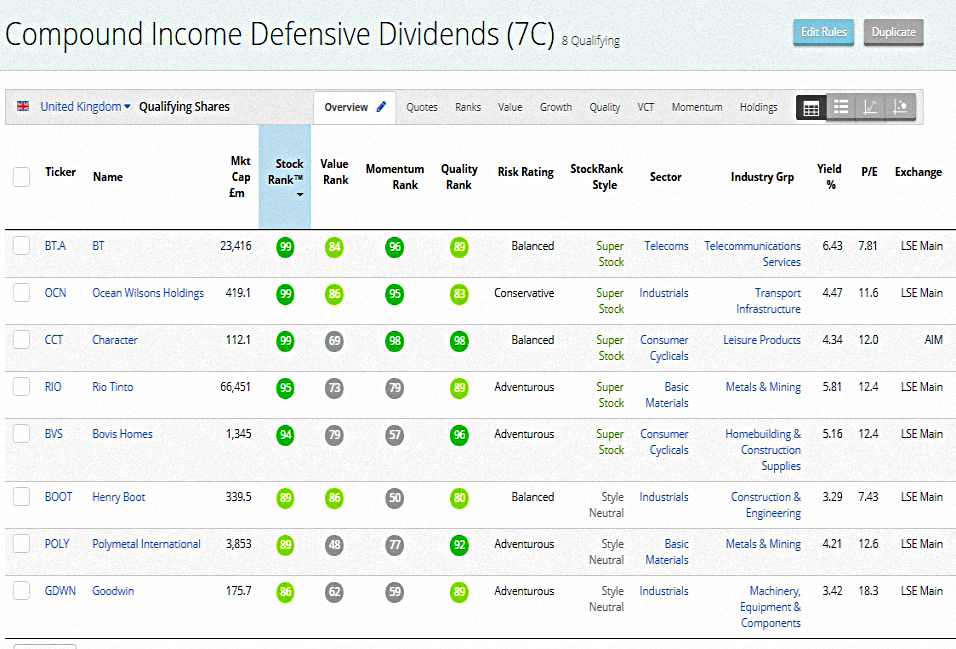The image size is (956, 649).
Task: Switch to scatter plot view icon
Action: pos(900,108)
